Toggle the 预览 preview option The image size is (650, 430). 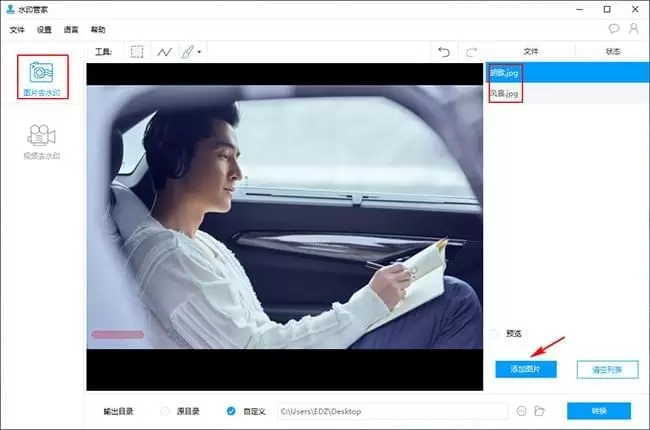coord(495,334)
